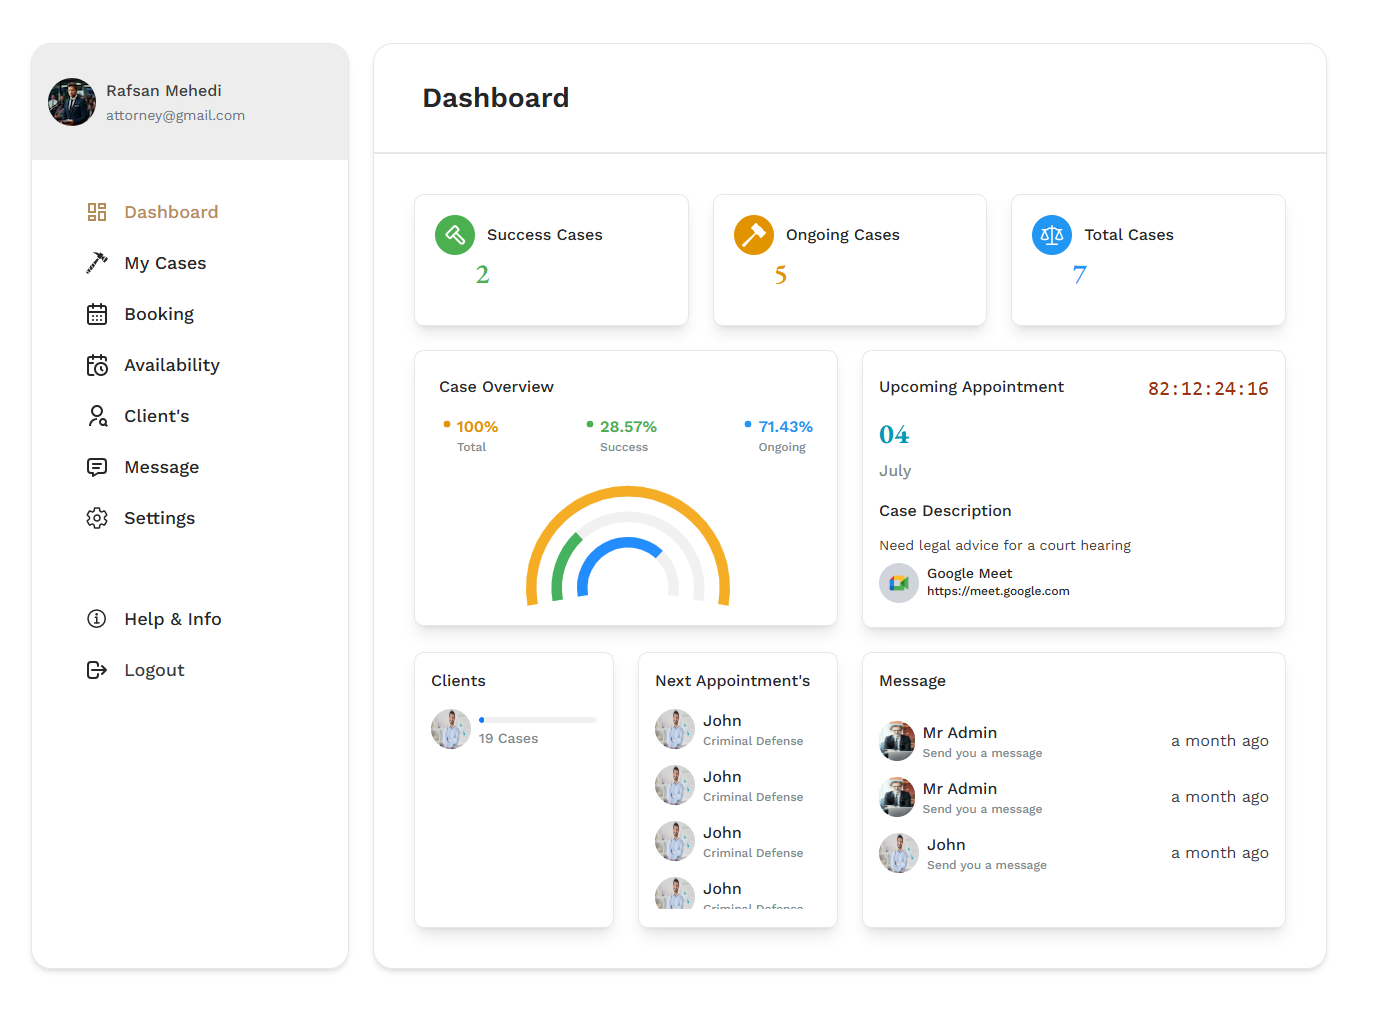Click the countdown timer 82:12:24:16
Screen dimensions: 1377x1013
[1208, 389]
